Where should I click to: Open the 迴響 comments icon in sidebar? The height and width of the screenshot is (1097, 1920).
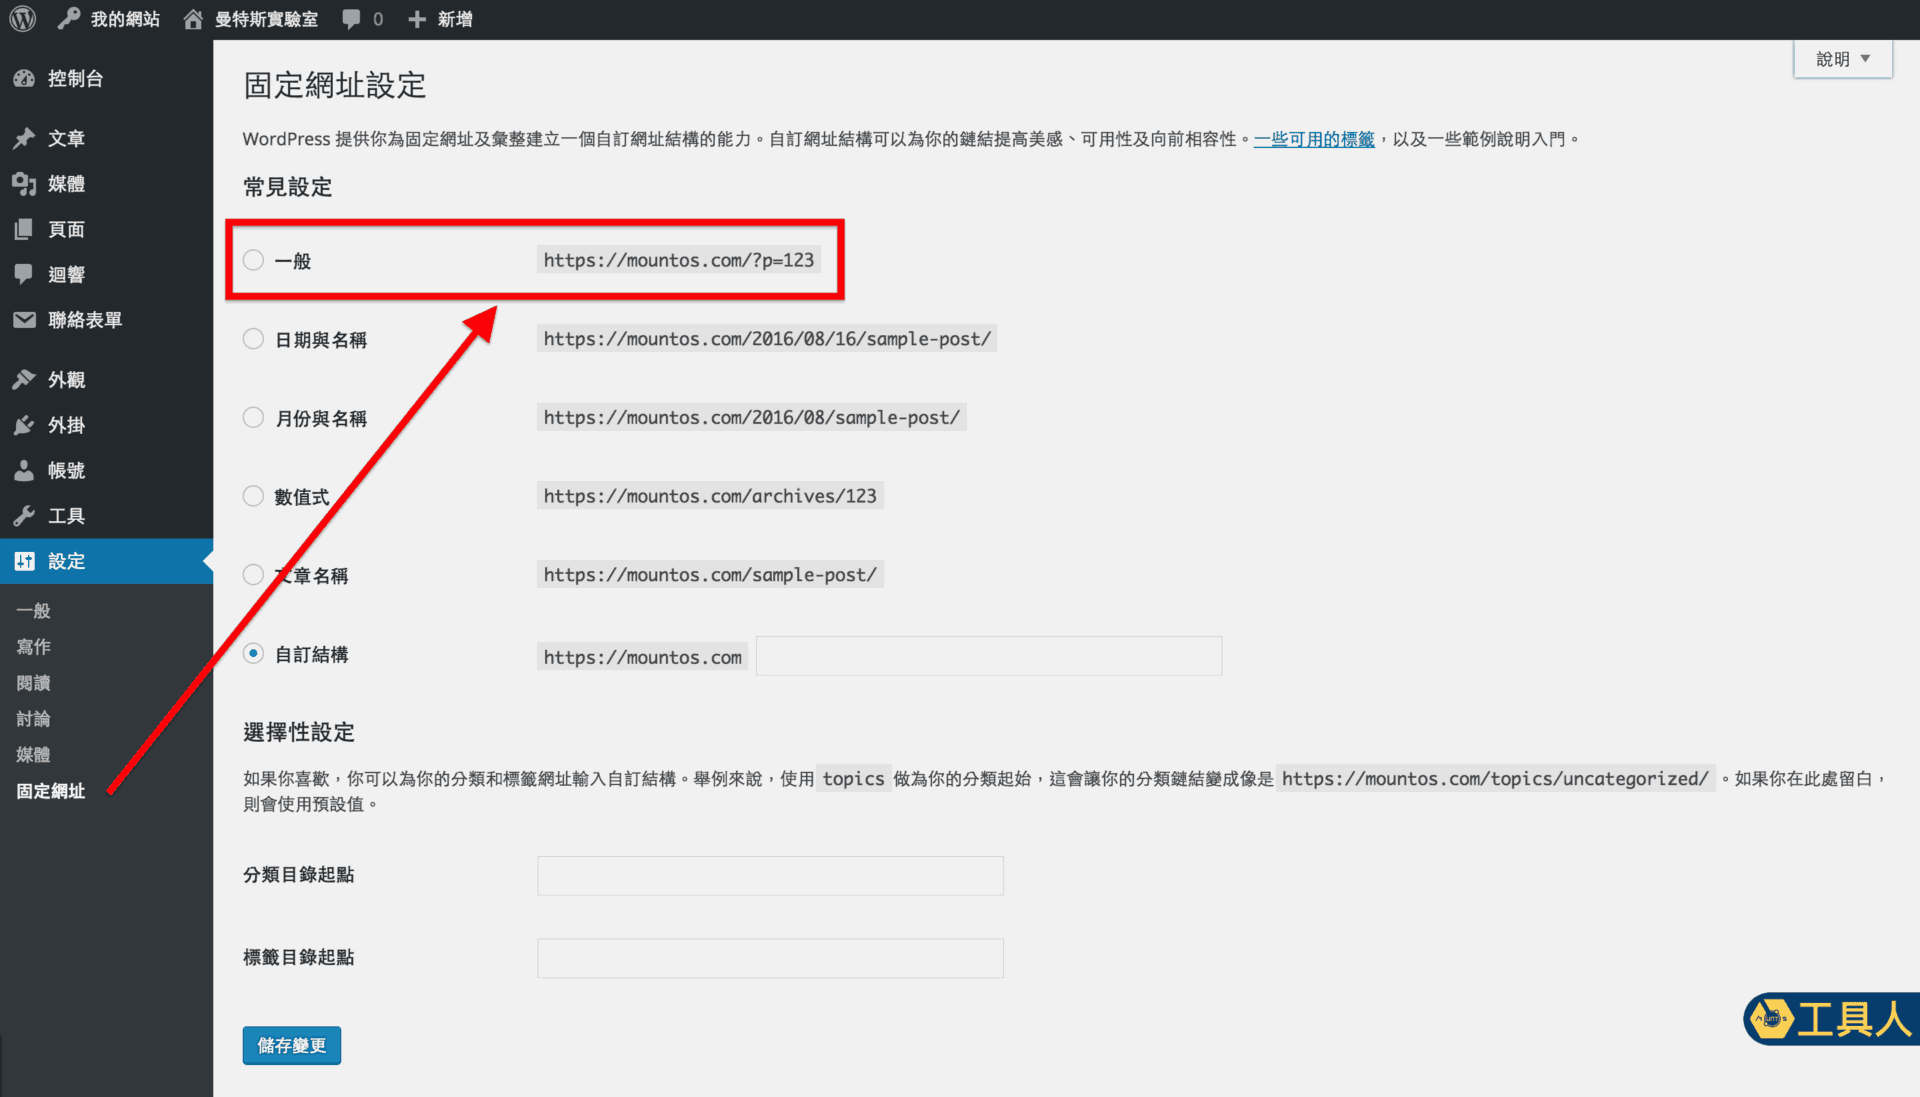click(24, 274)
